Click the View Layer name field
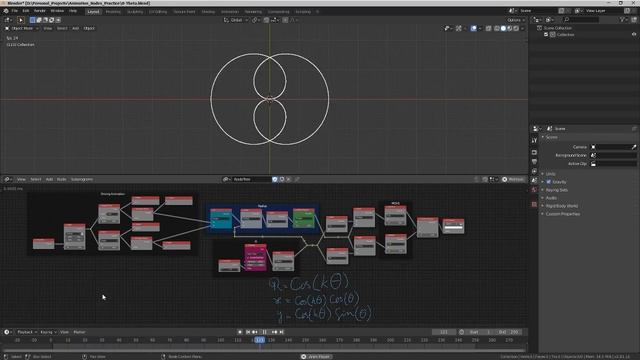The image size is (640, 360). point(603,11)
